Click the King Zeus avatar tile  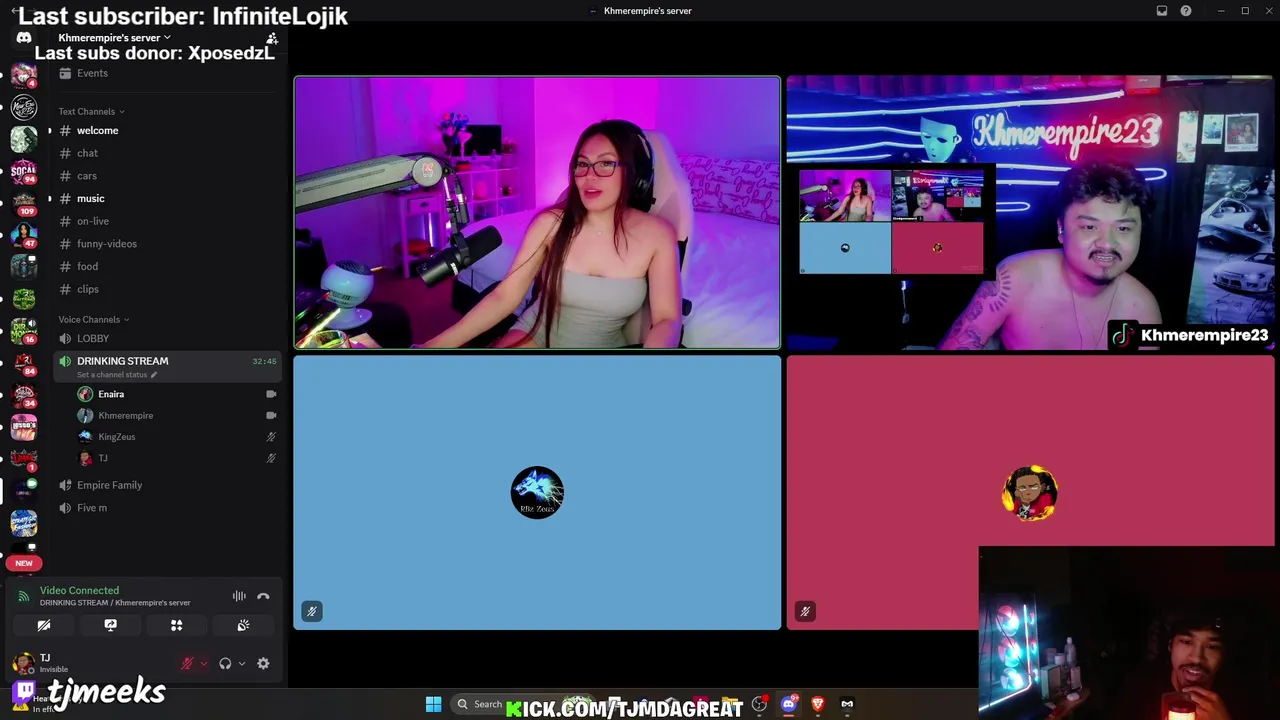[x=537, y=493]
